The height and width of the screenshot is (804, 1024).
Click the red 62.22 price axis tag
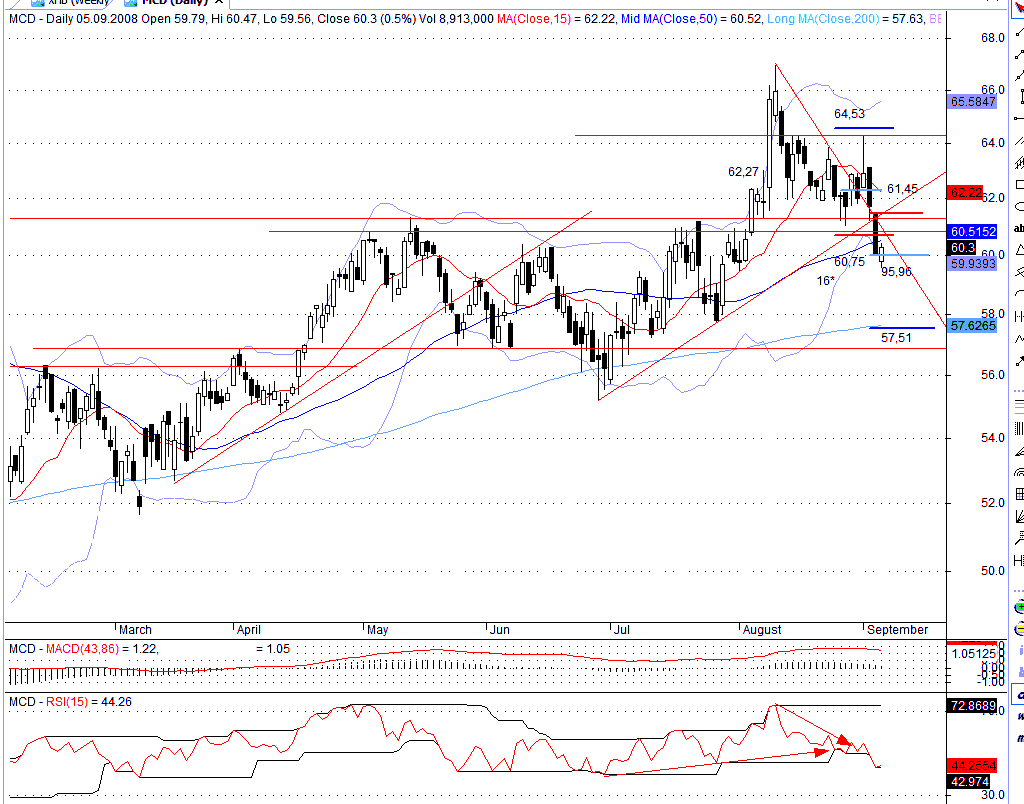pos(965,193)
